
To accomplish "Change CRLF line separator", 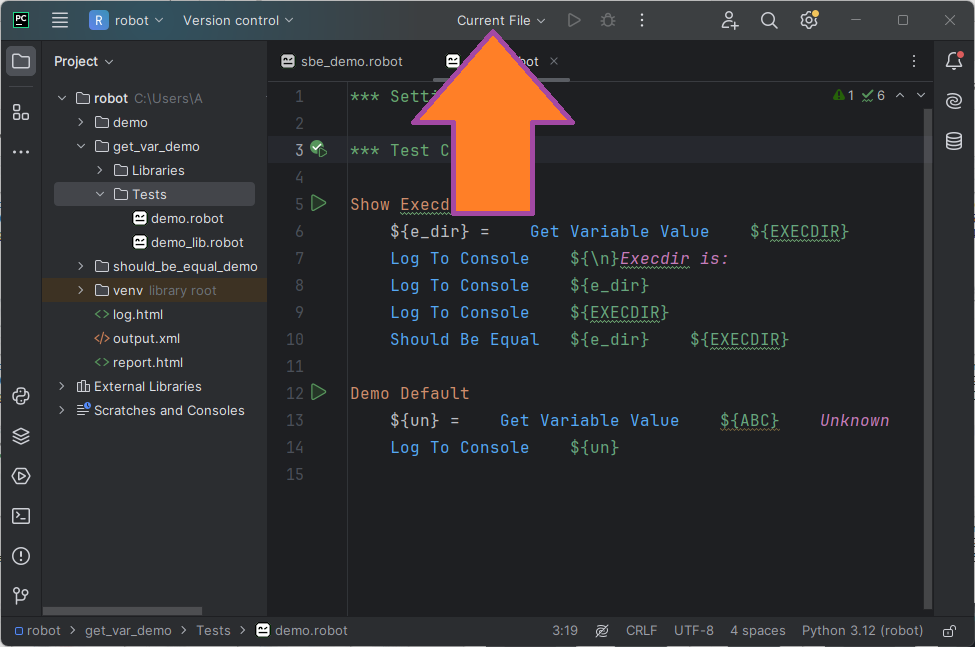I will [x=641, y=631].
